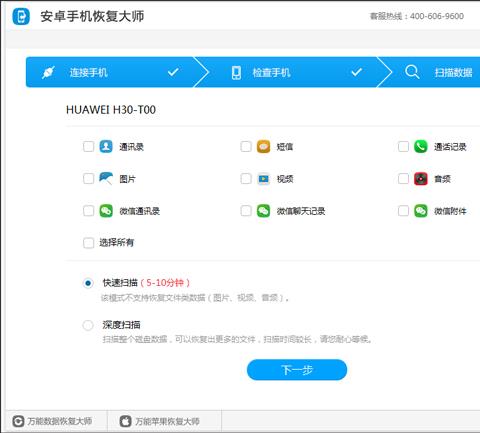Click the 万能苹果恢复大师 apple icon
The height and width of the screenshot is (433, 480).
(125, 421)
